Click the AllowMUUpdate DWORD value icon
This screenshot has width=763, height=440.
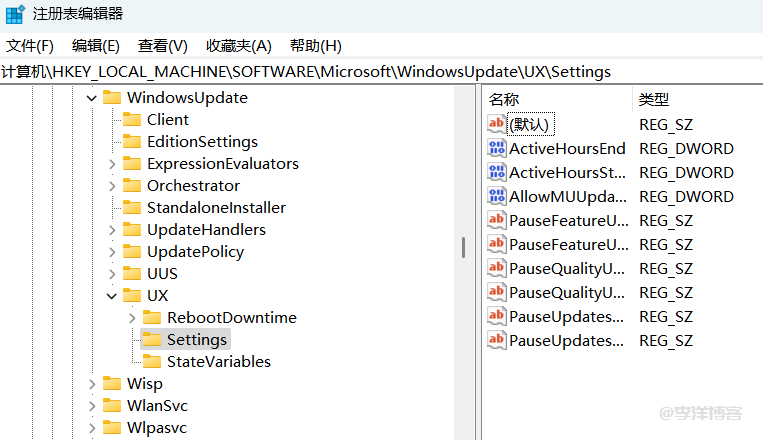(x=497, y=196)
